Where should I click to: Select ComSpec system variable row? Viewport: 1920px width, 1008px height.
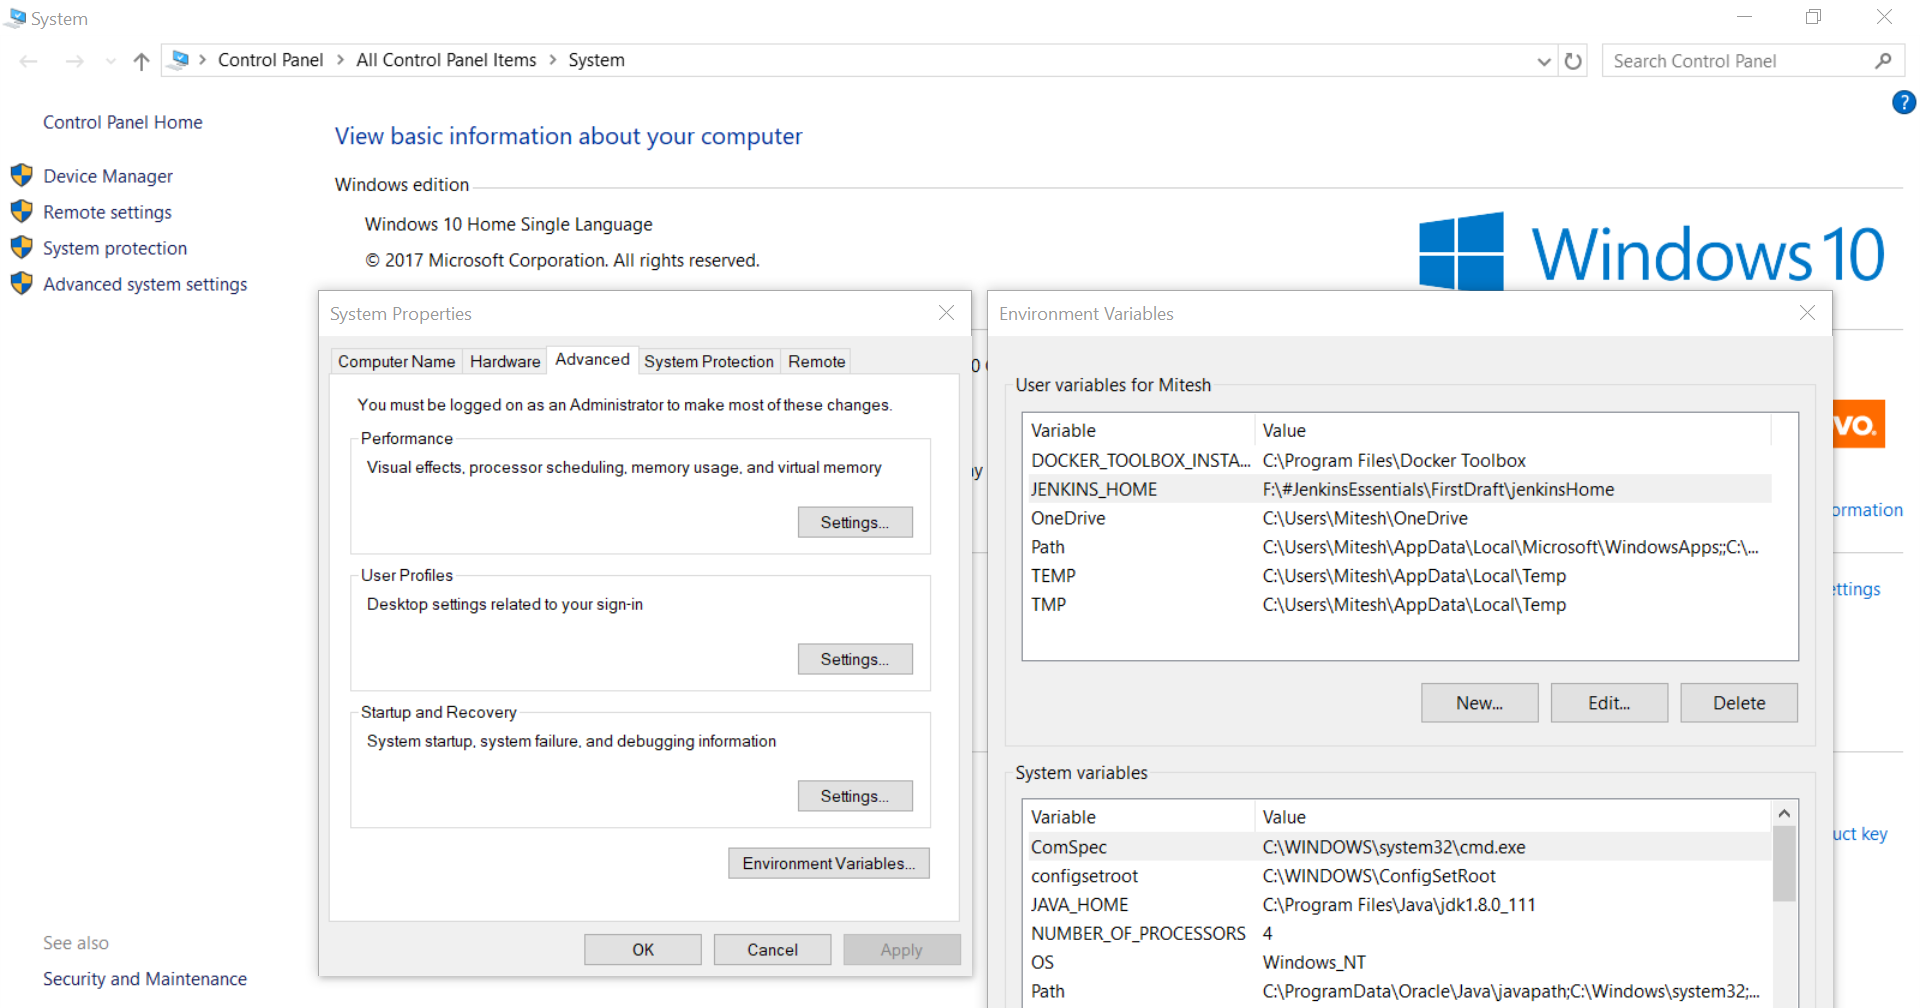(1400, 847)
